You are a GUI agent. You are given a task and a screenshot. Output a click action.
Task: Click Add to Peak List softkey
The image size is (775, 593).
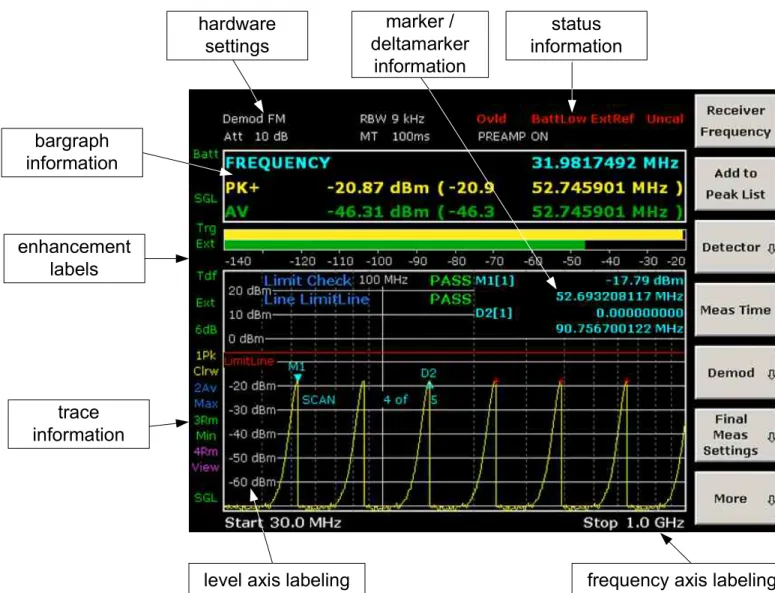click(735, 184)
